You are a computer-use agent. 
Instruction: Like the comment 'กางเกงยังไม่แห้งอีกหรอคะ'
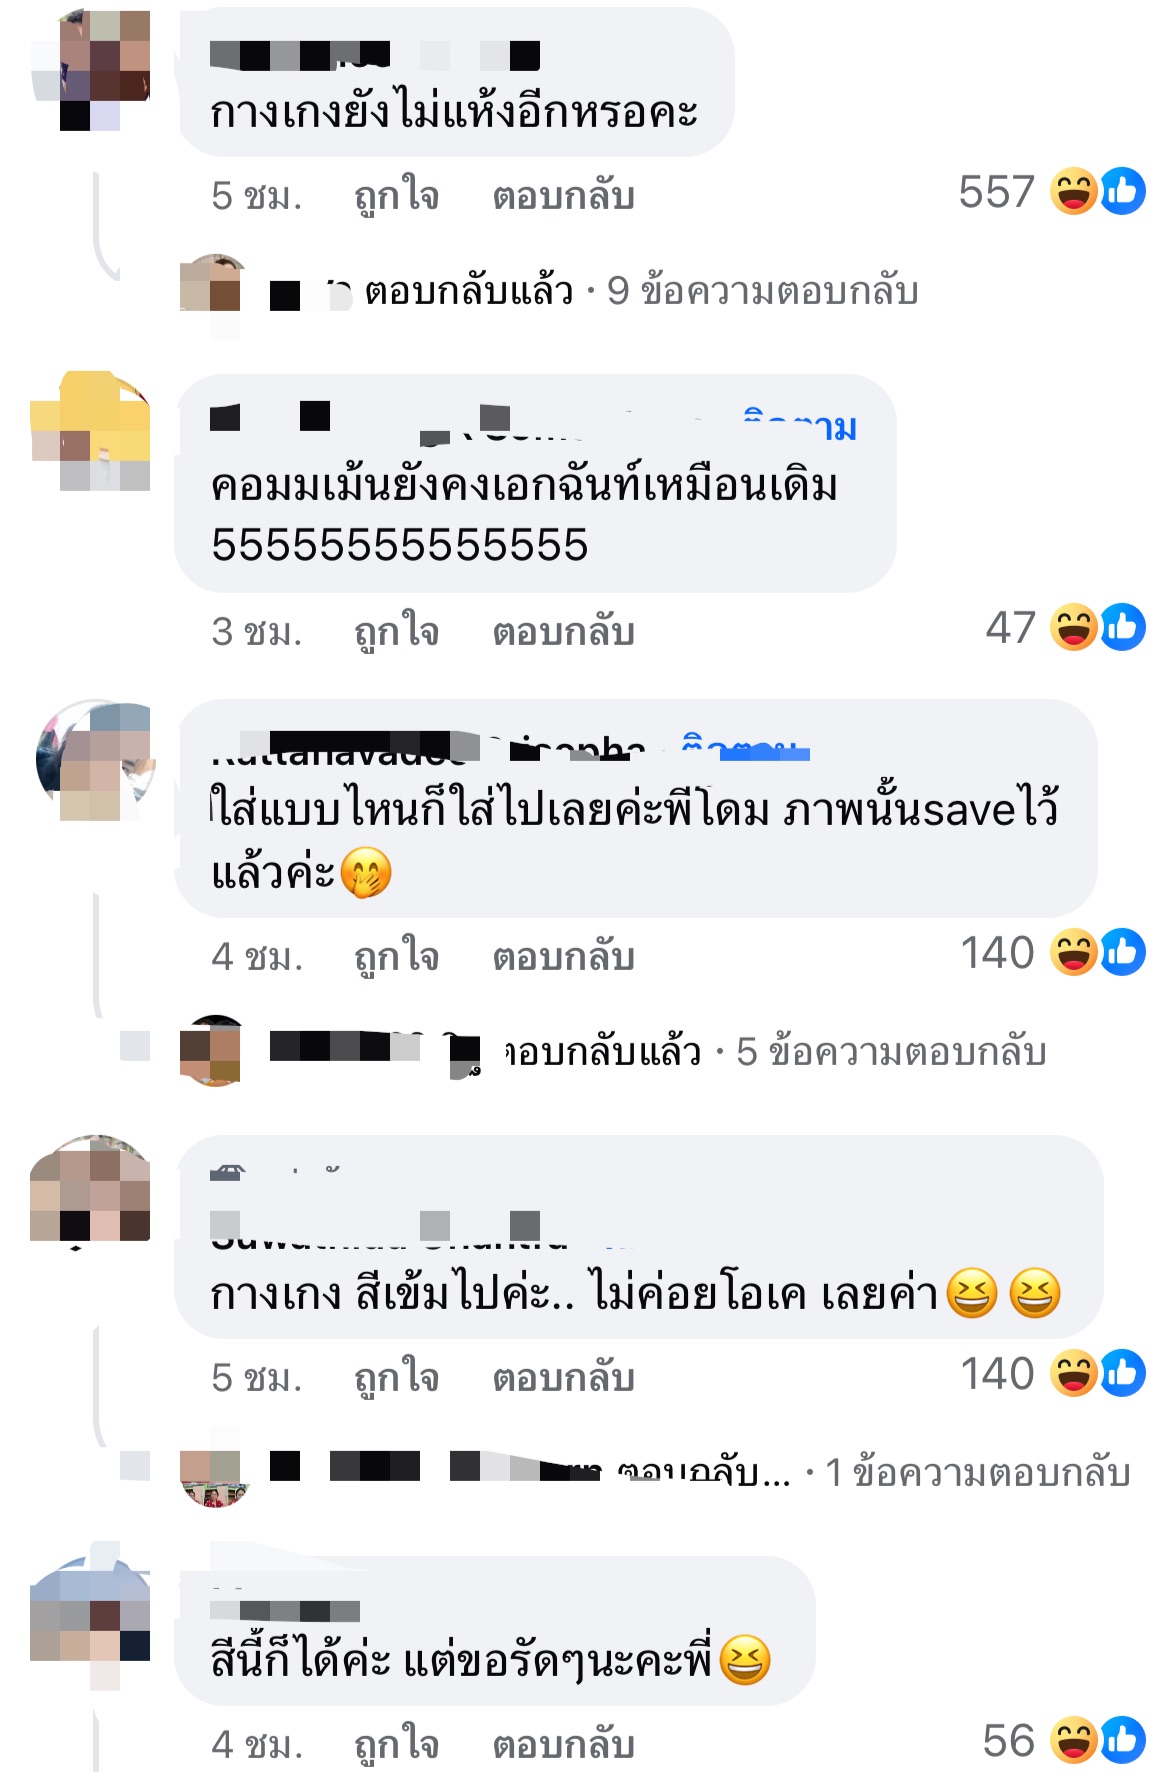tap(397, 195)
